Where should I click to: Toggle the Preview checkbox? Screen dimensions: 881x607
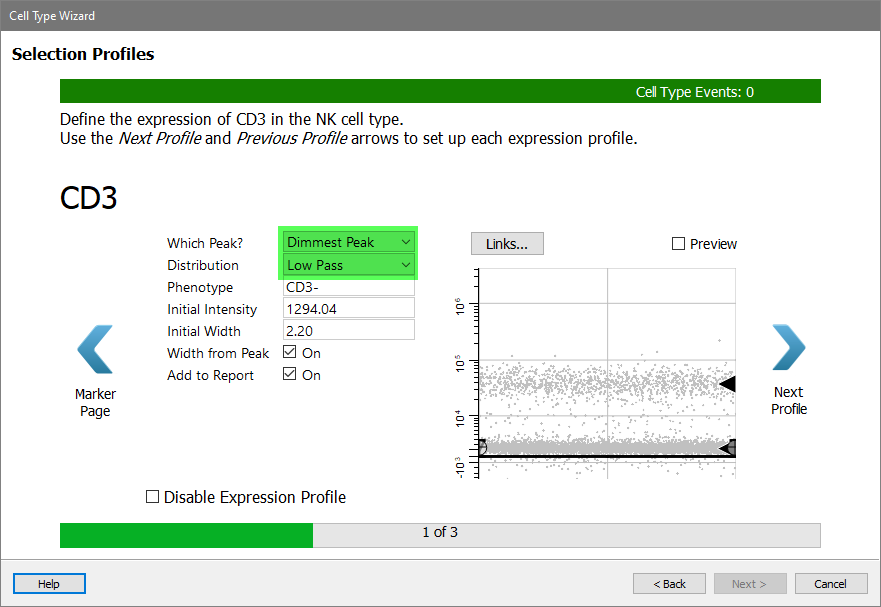click(x=679, y=244)
